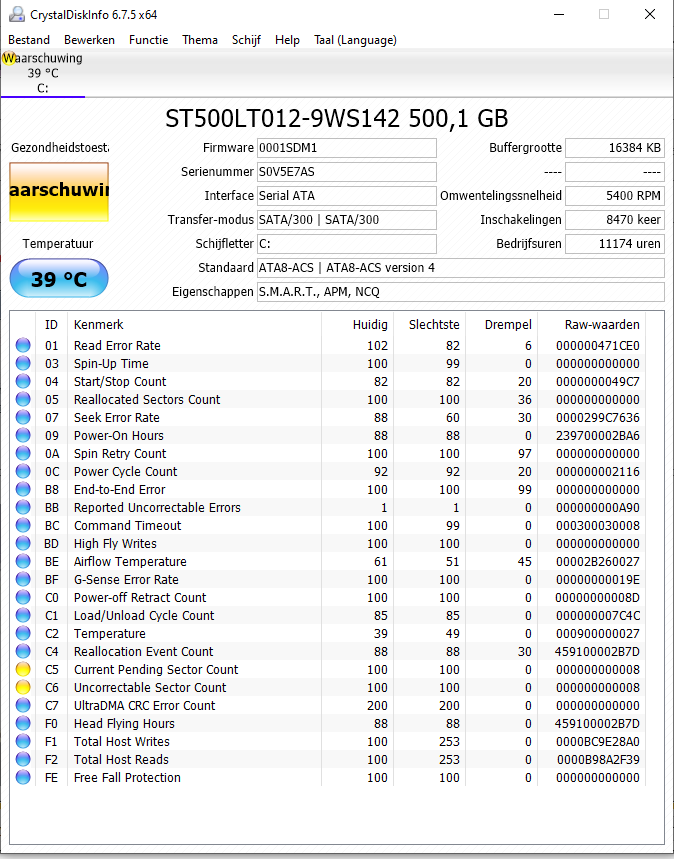Click the yellow Waarschuwing health status button
Screen dimensions: 674x859
59,192
